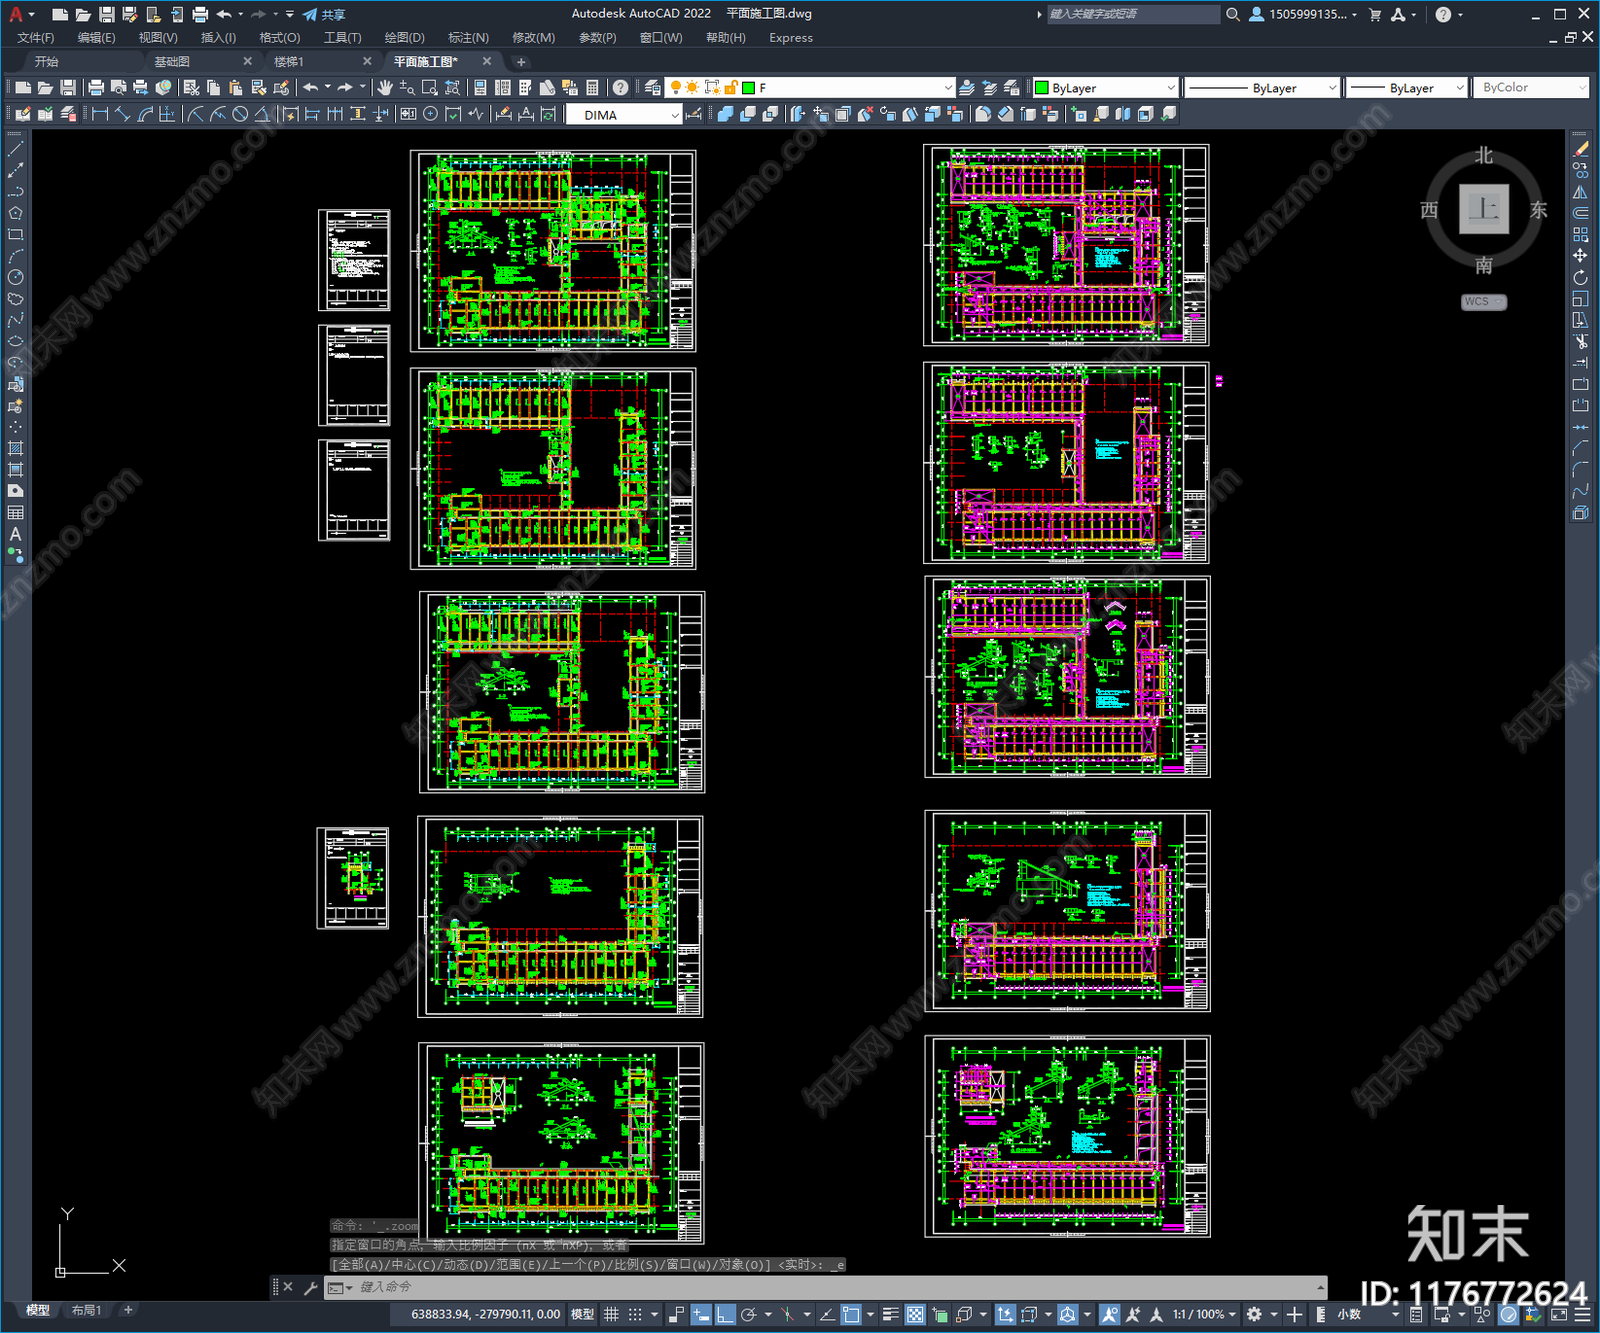The image size is (1600, 1333).
Task: Toggle transparency display in status bar
Action: [x=915, y=1314]
